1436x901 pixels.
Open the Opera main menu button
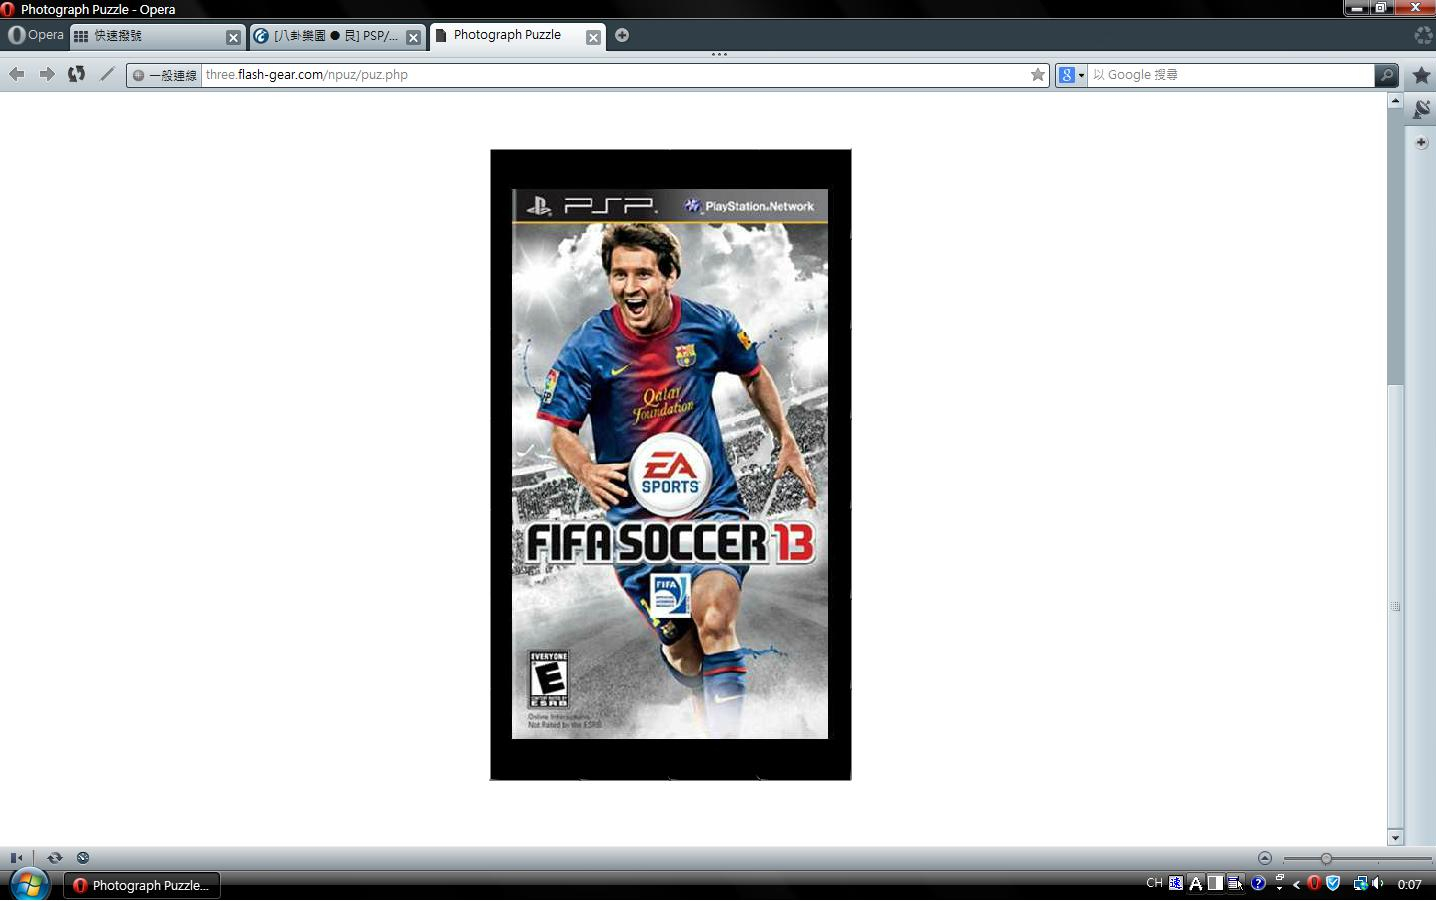(35, 35)
